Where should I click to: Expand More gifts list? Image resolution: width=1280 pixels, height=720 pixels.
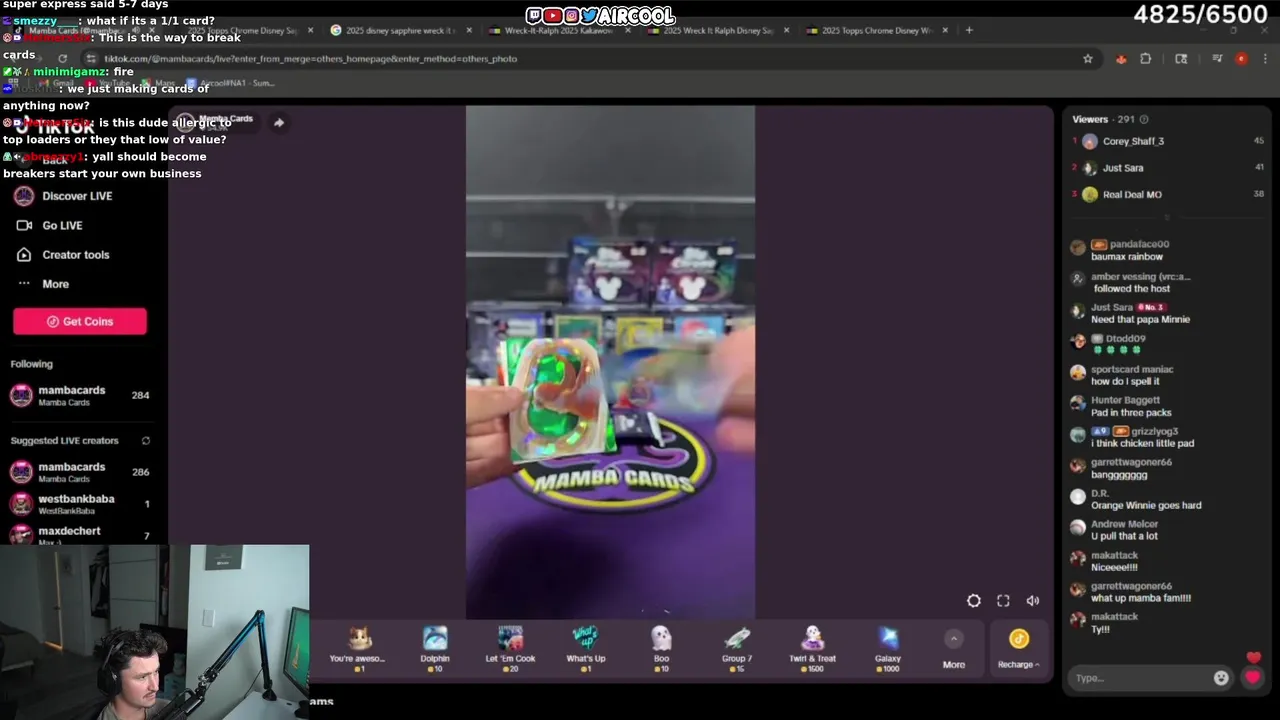(954, 649)
